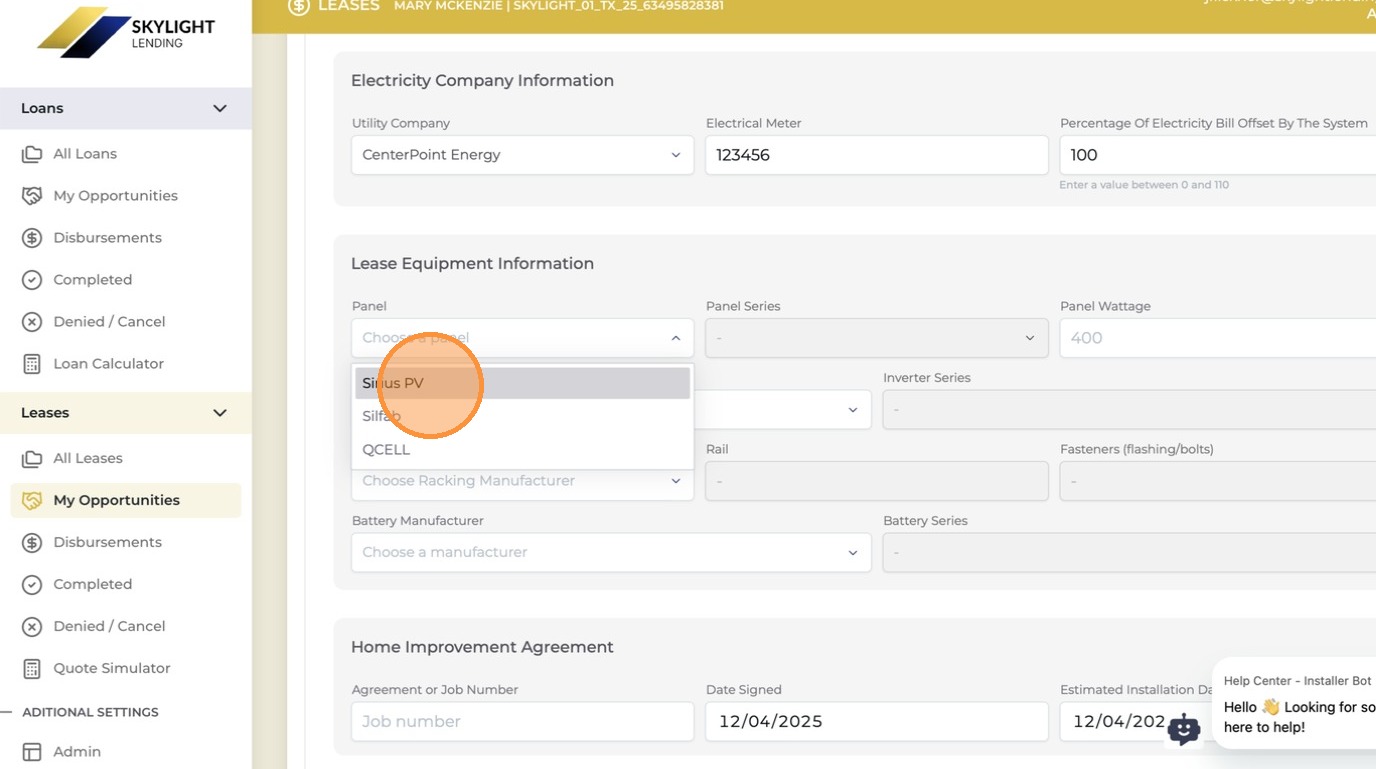Screen dimensions: 1376x769
Task: Click 'ADITIONAL SETTINGS' sidebar label
Action: pyautogui.click(x=90, y=712)
